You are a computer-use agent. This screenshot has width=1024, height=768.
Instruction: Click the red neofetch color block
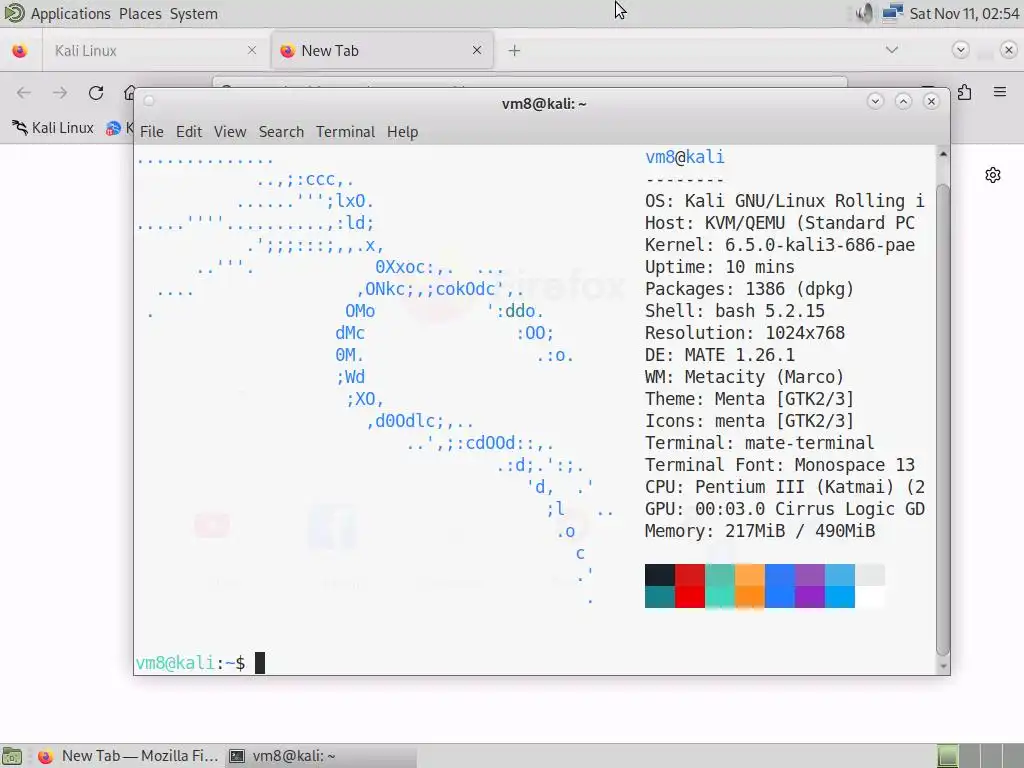[690, 575]
